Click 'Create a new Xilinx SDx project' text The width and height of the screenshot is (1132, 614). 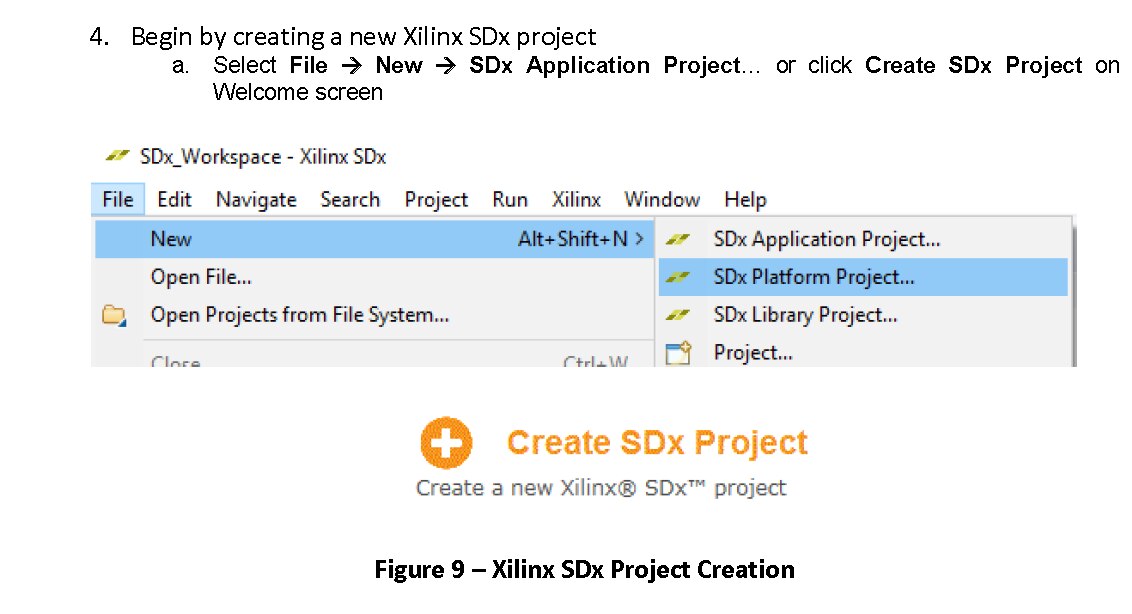pyautogui.click(x=601, y=488)
